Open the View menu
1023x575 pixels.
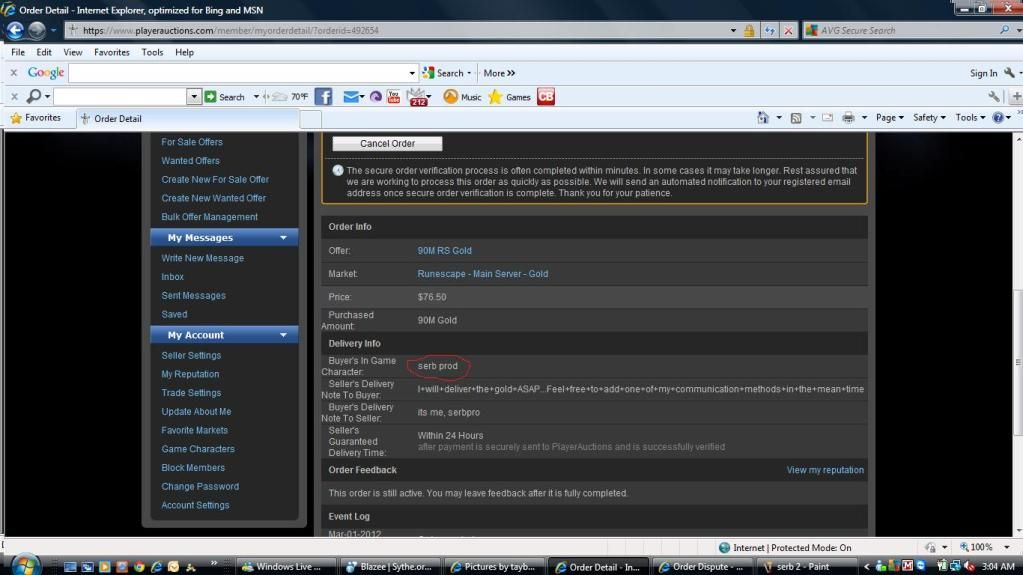point(72,52)
